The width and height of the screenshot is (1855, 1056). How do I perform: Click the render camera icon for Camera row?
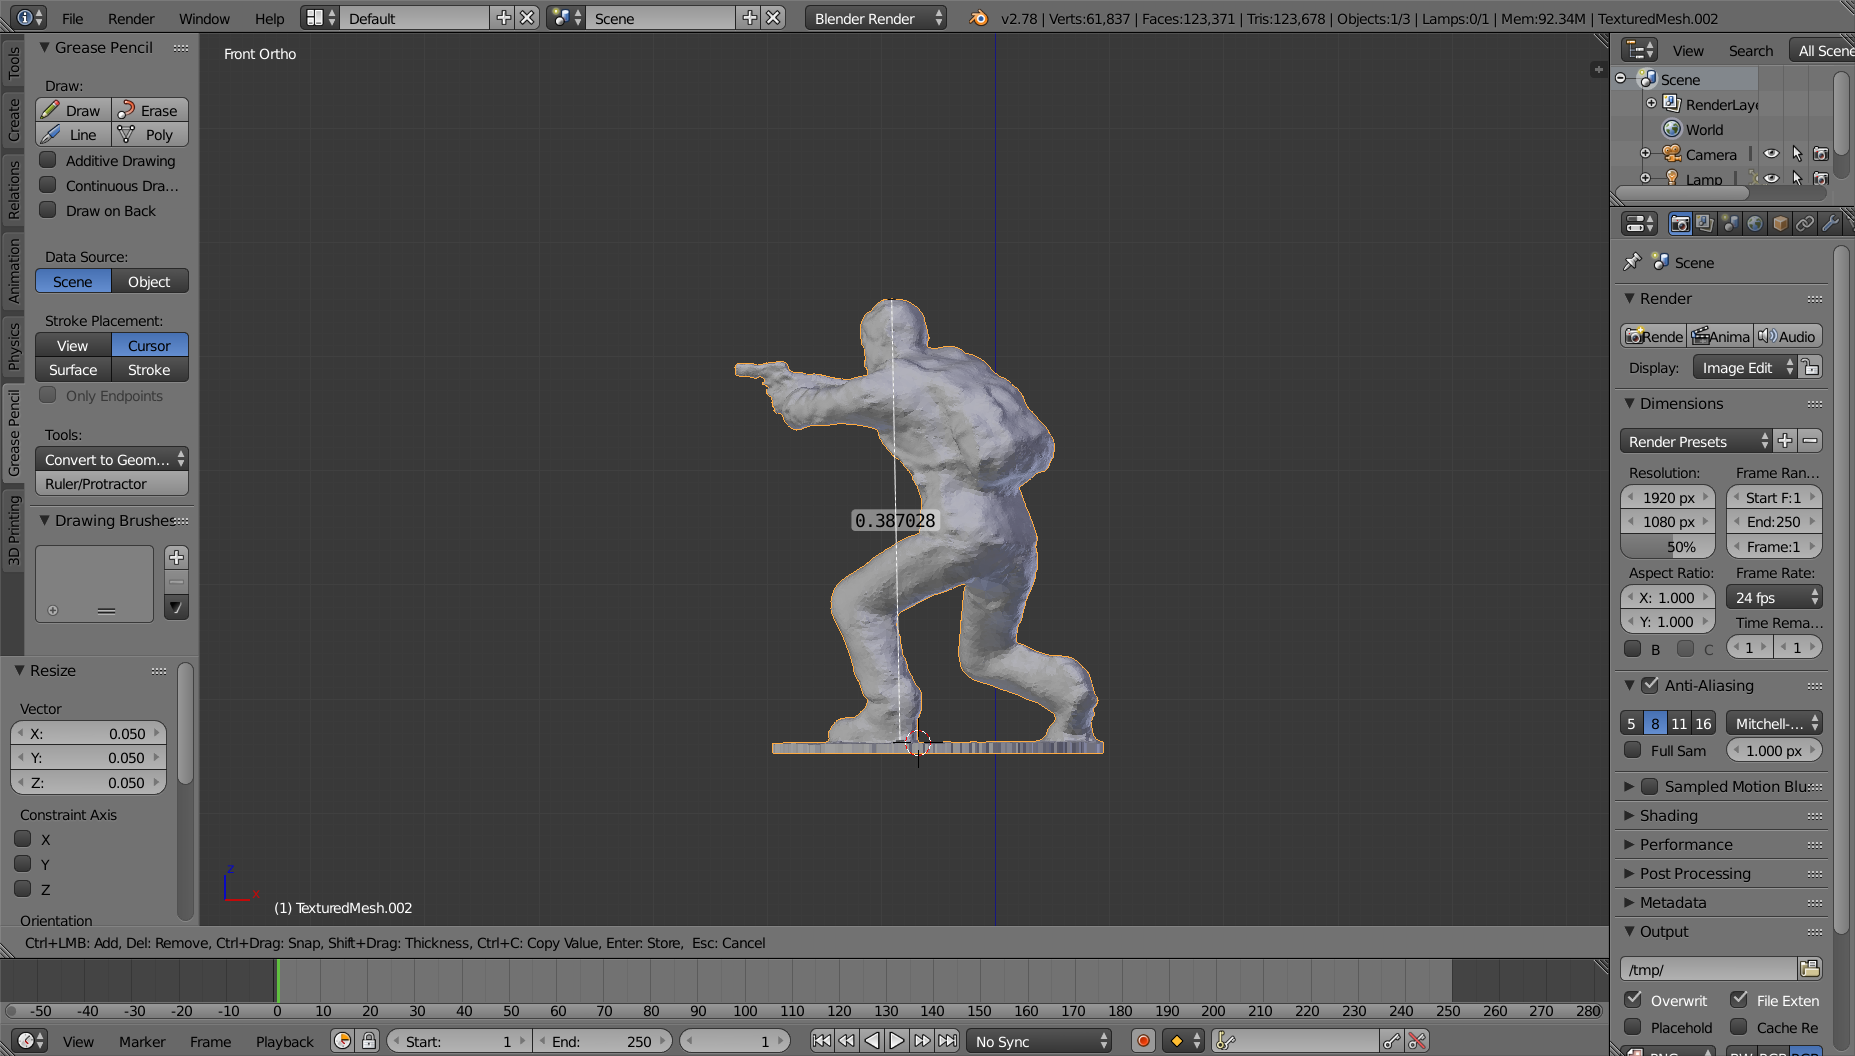[x=1821, y=154]
